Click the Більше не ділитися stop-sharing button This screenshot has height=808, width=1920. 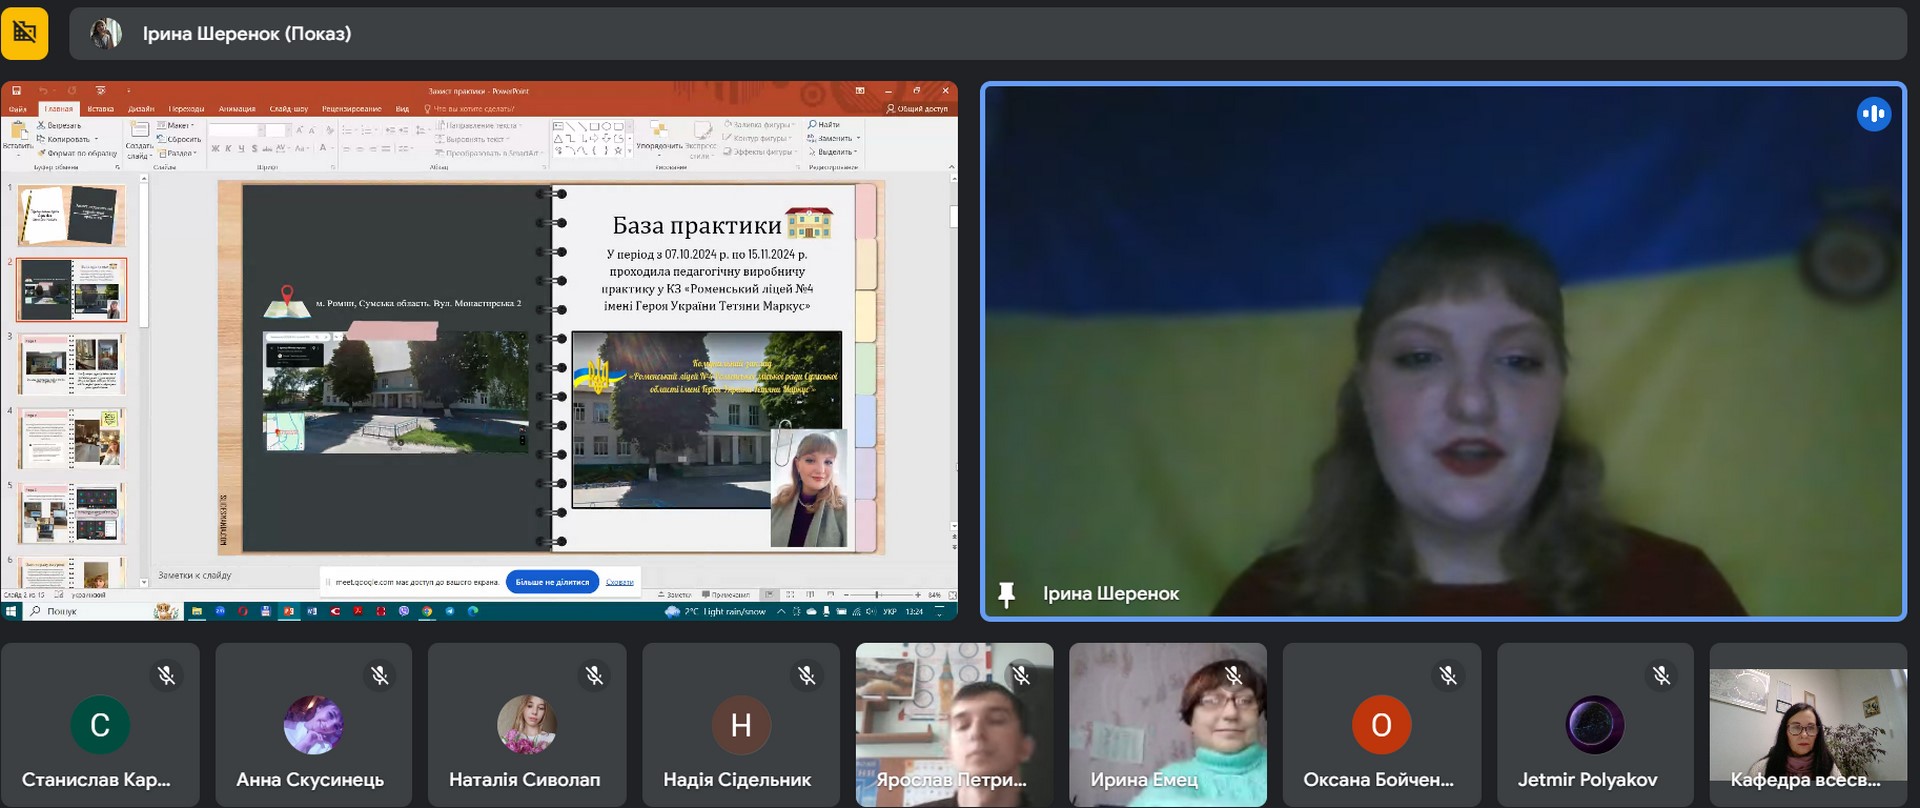click(552, 582)
